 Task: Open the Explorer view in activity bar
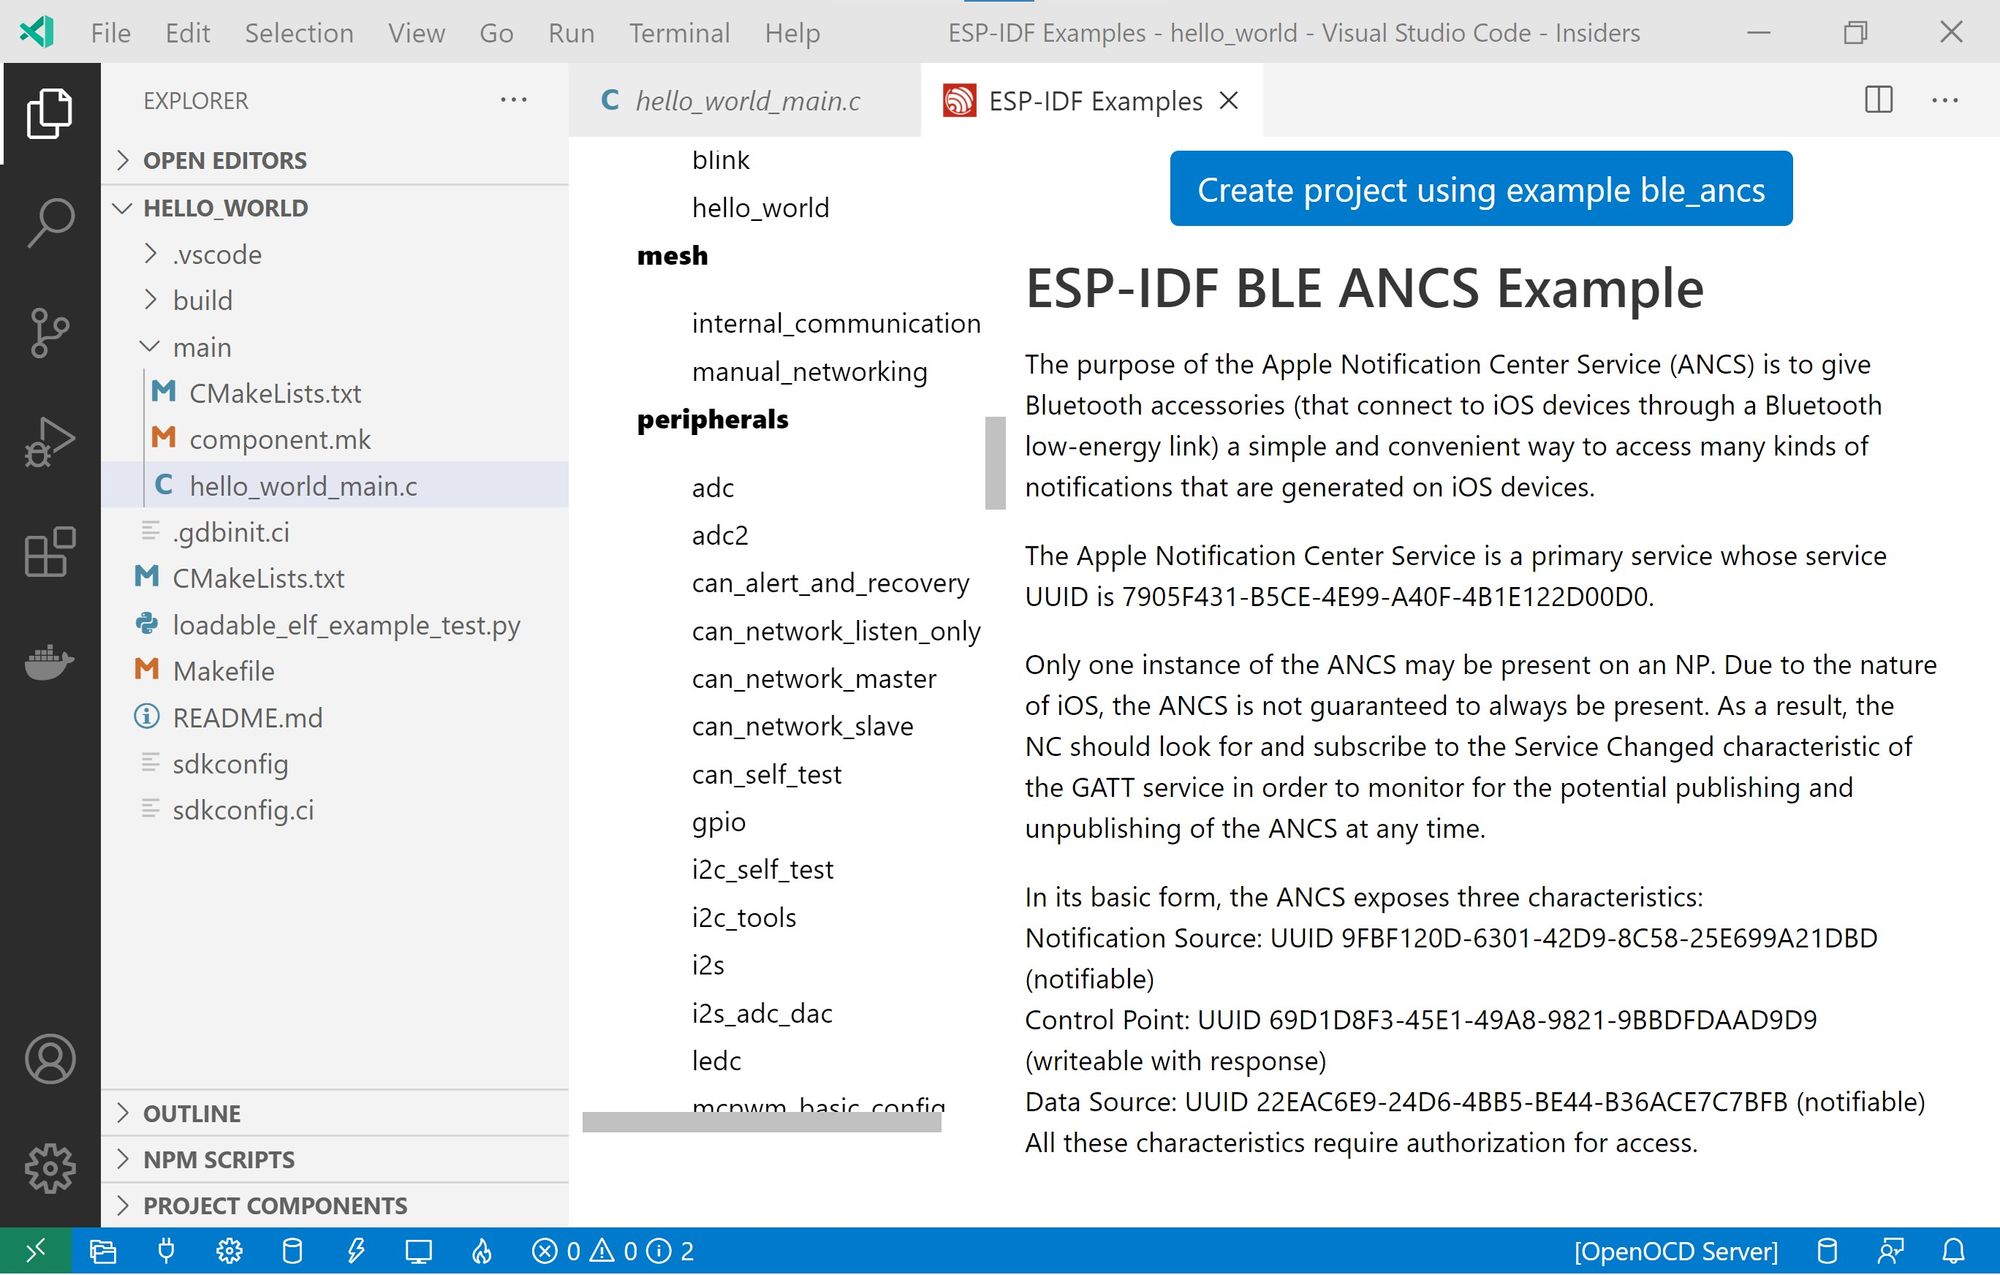50,112
